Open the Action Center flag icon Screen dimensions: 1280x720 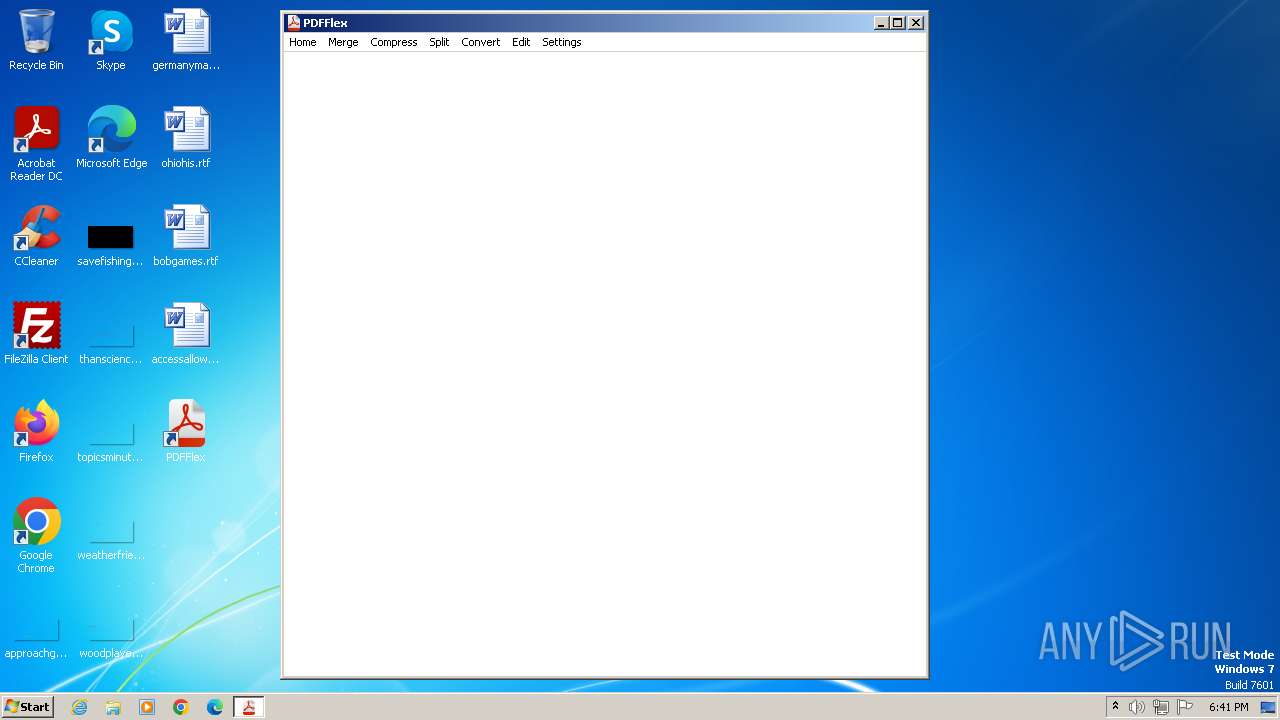pos(1185,707)
